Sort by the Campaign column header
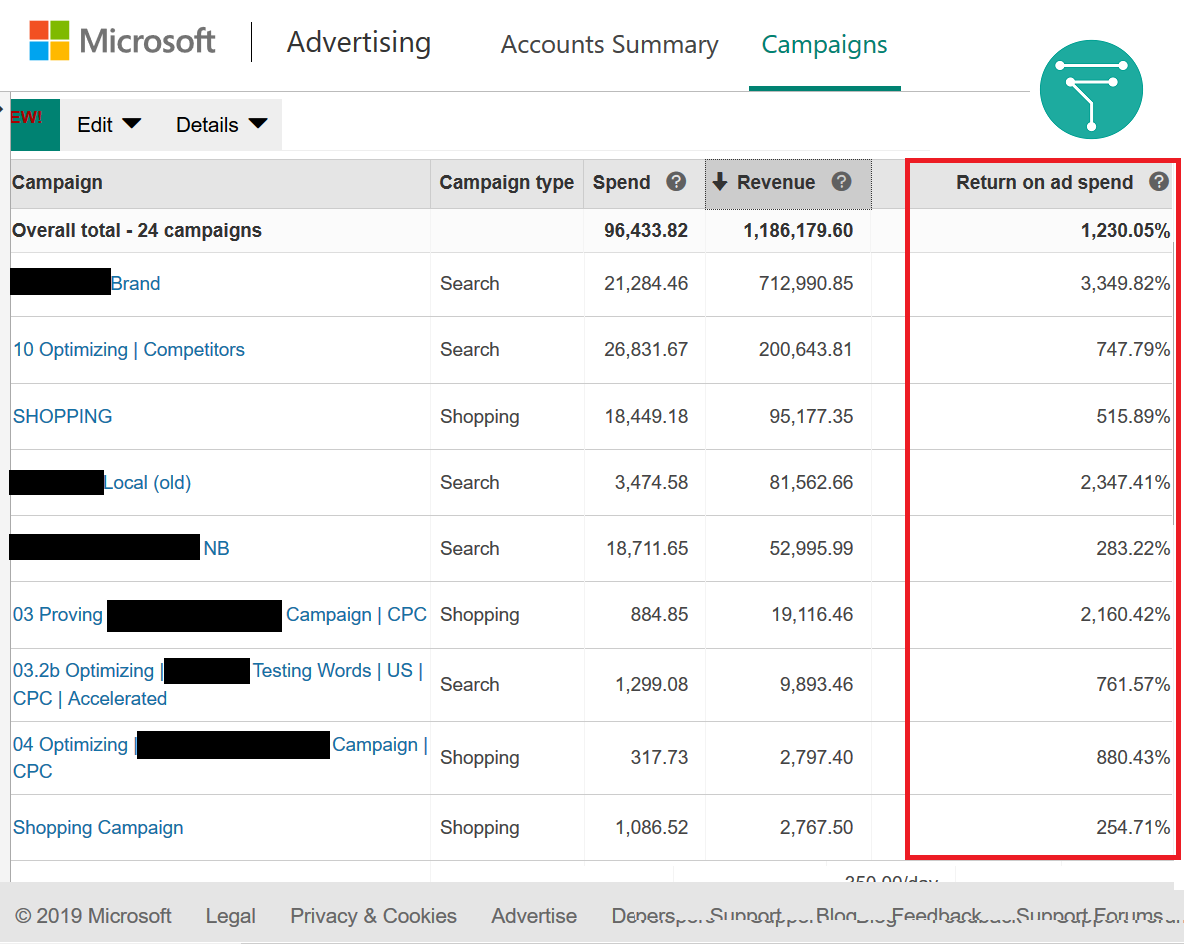The height and width of the screenshot is (944, 1184). pos(57,183)
